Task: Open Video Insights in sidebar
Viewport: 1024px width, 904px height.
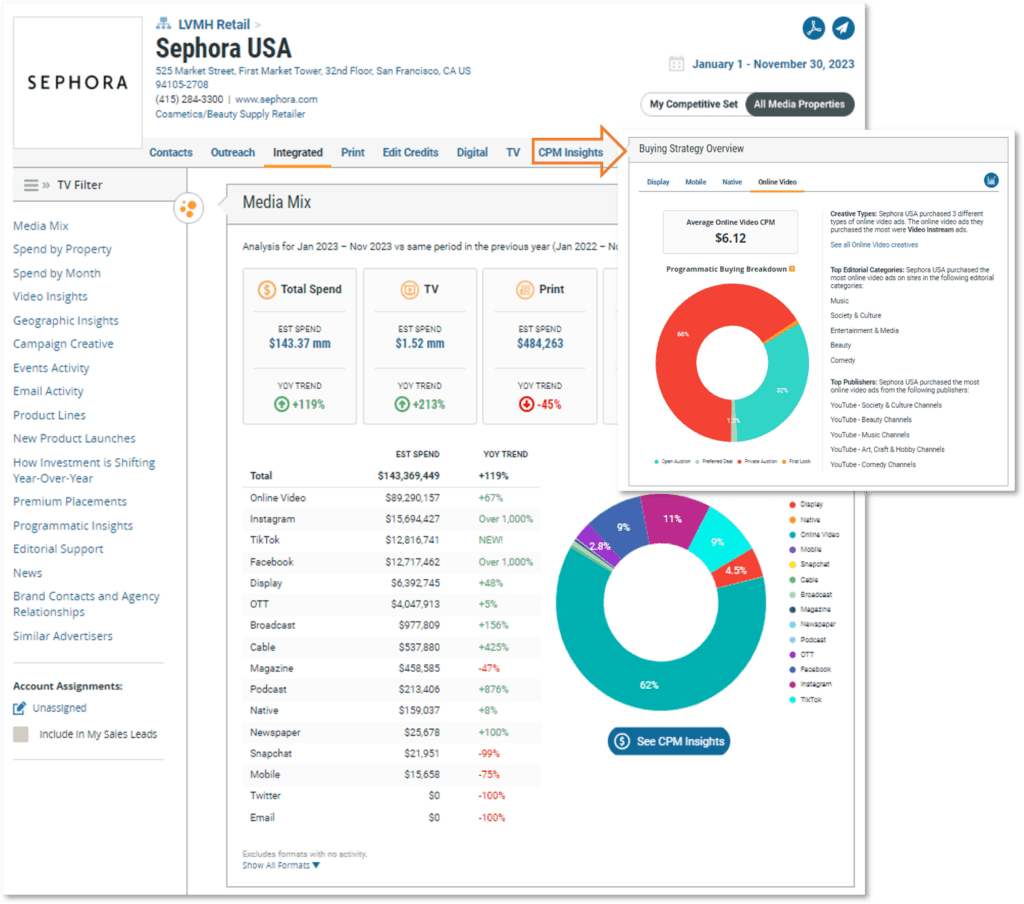Action: (x=50, y=297)
